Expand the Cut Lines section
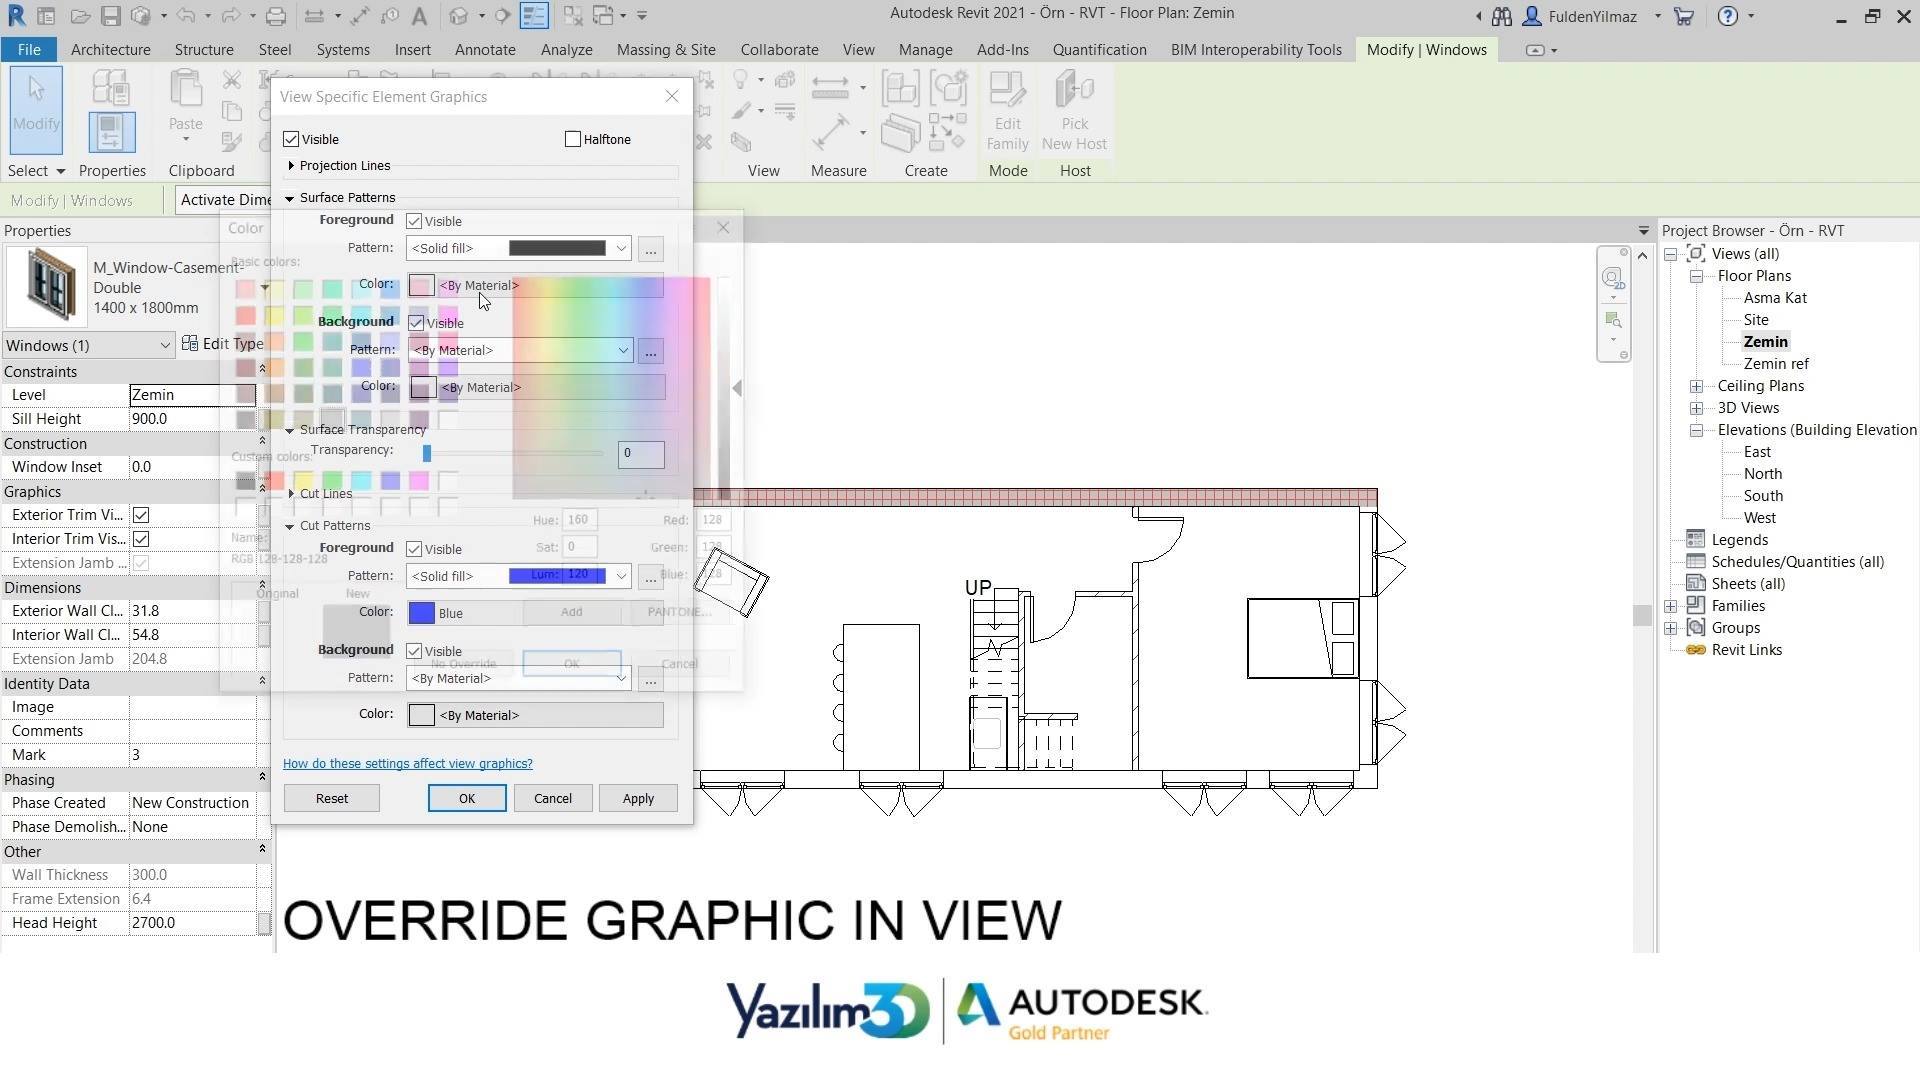Image resolution: width=1920 pixels, height=1080 pixels. 291,493
